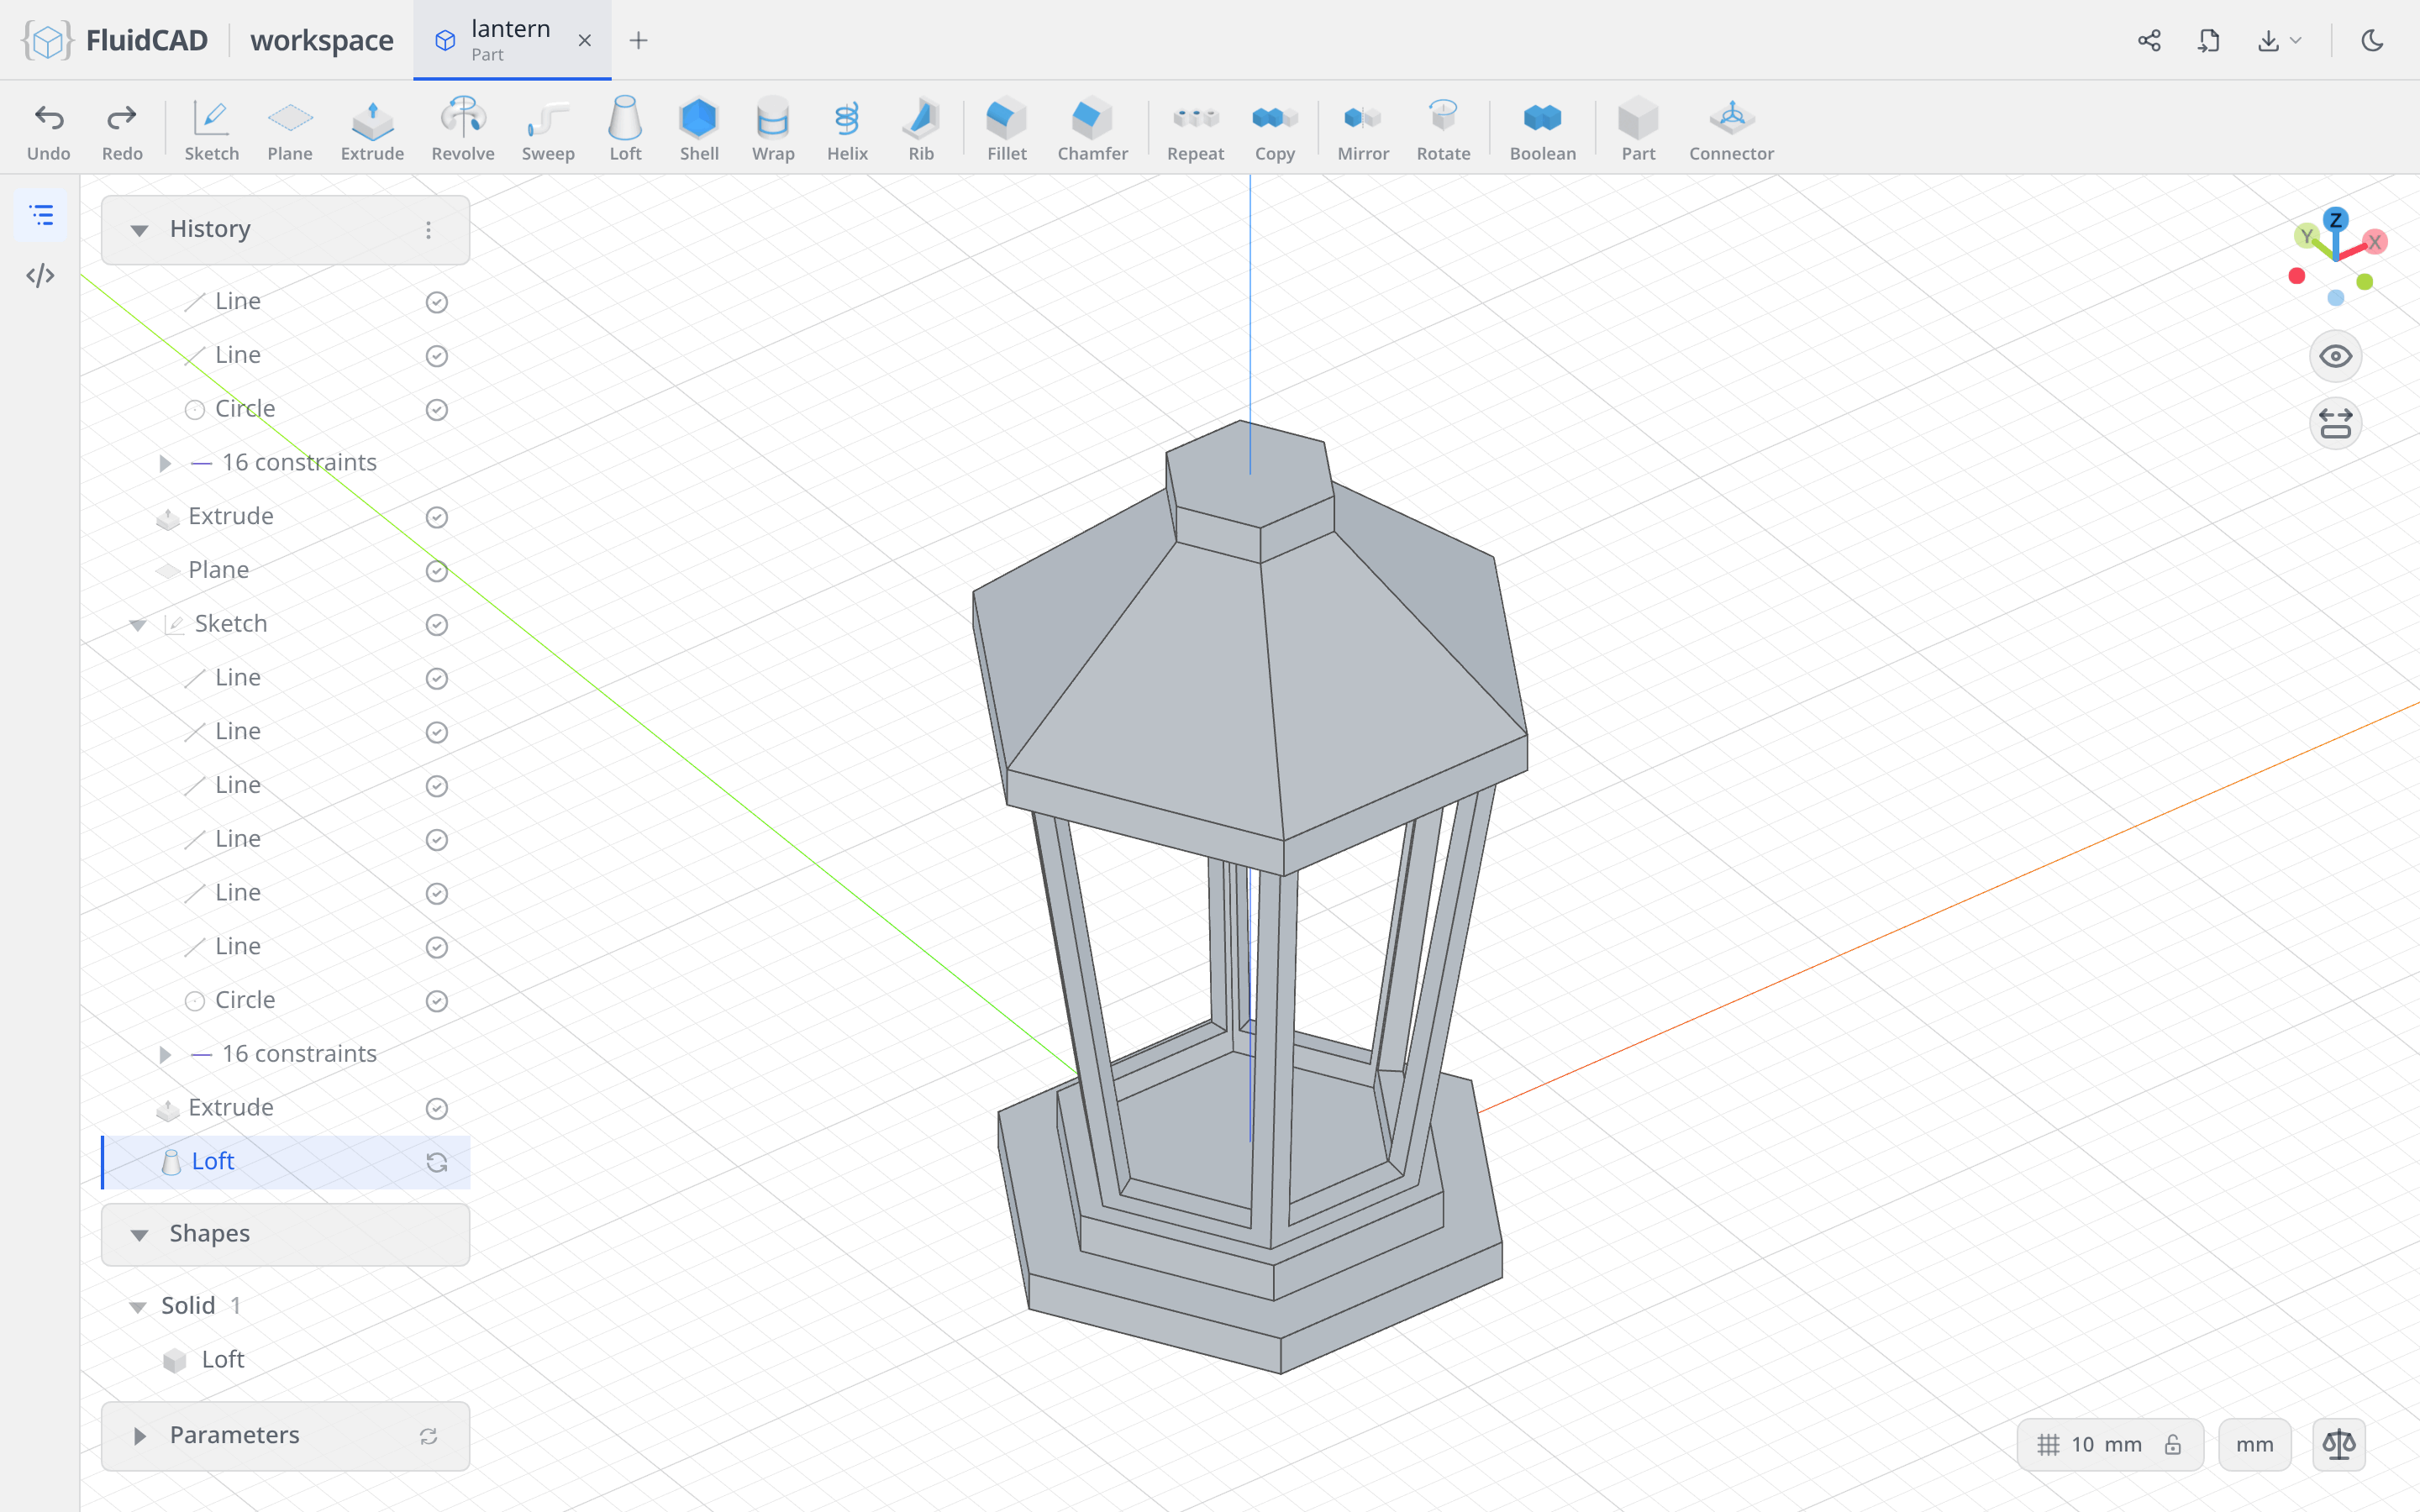Image resolution: width=2420 pixels, height=1512 pixels.
Task: Toggle the grid size lock icon
Action: coord(2172,1444)
